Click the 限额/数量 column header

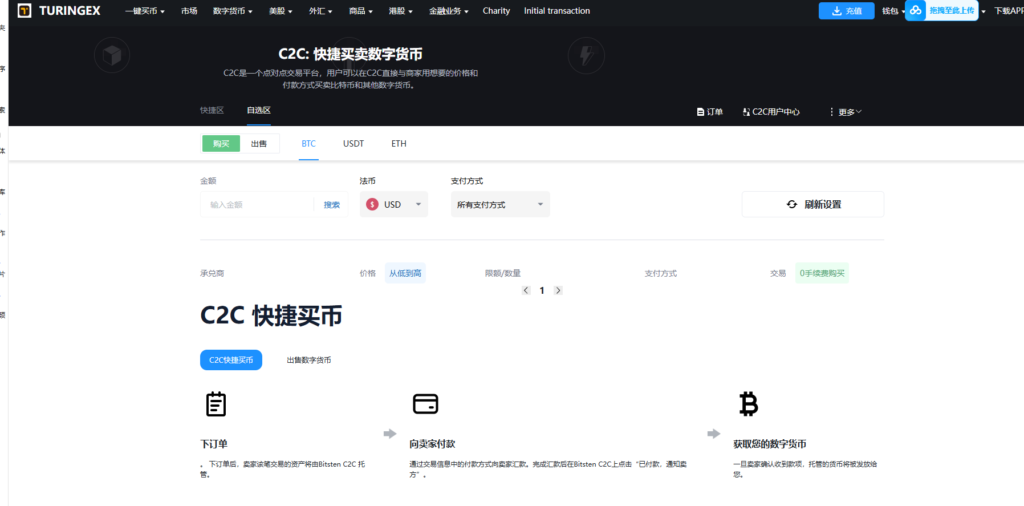pos(503,274)
